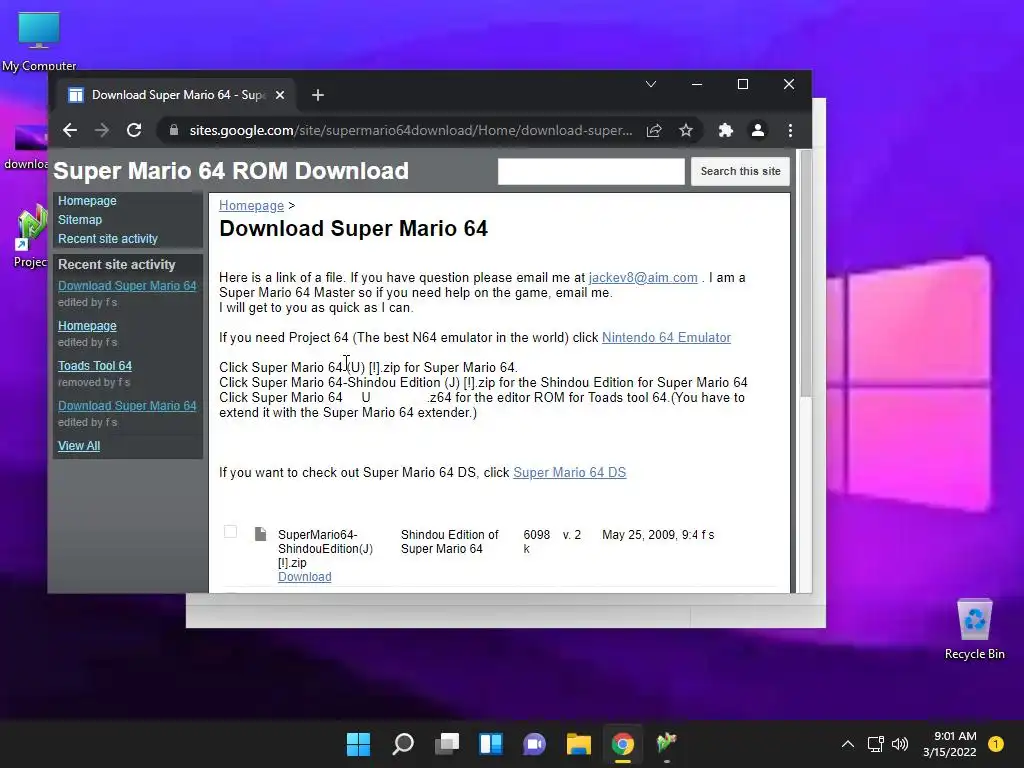Open Chrome's three-dot menu
Screen dimensions: 1024x768
[790, 130]
